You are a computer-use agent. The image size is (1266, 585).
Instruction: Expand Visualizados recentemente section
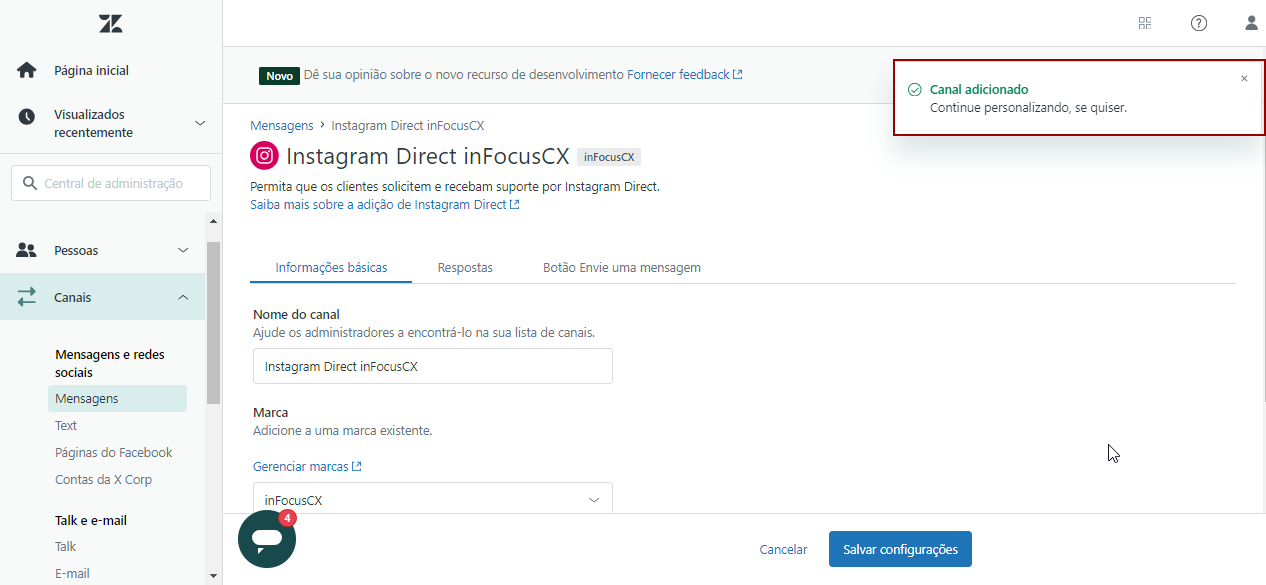(199, 123)
